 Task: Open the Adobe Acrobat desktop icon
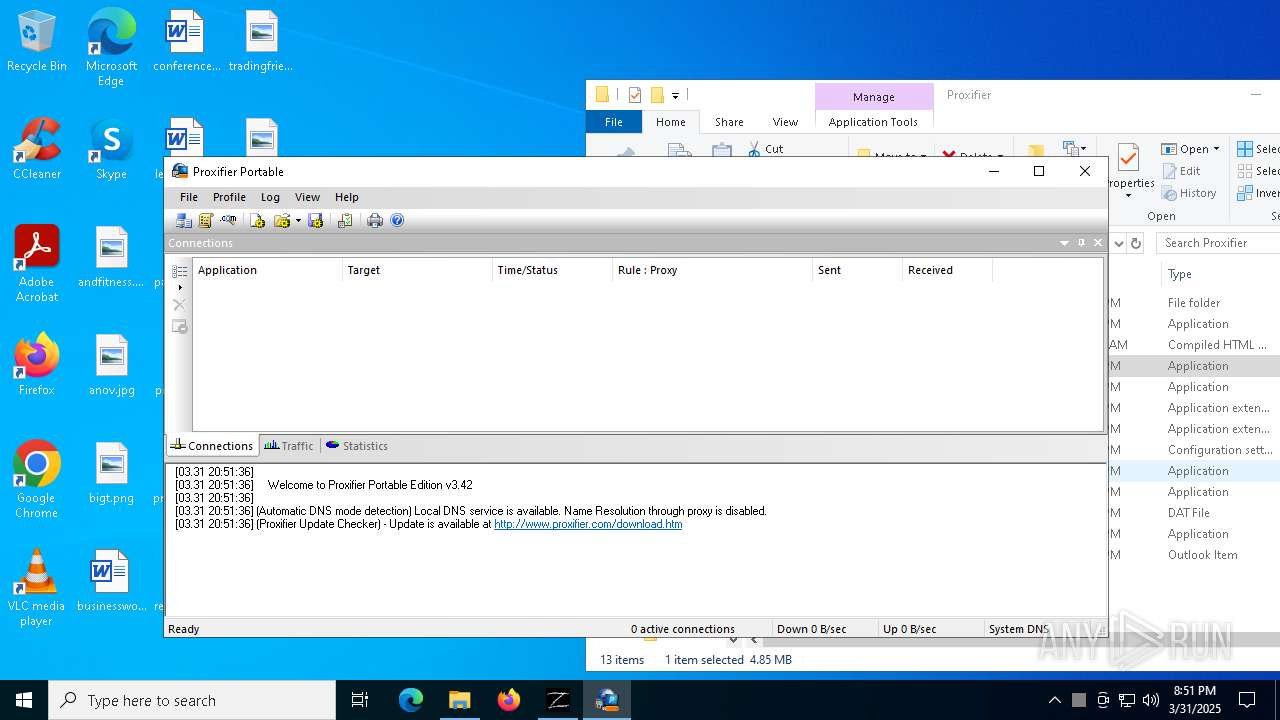pyautogui.click(x=37, y=263)
